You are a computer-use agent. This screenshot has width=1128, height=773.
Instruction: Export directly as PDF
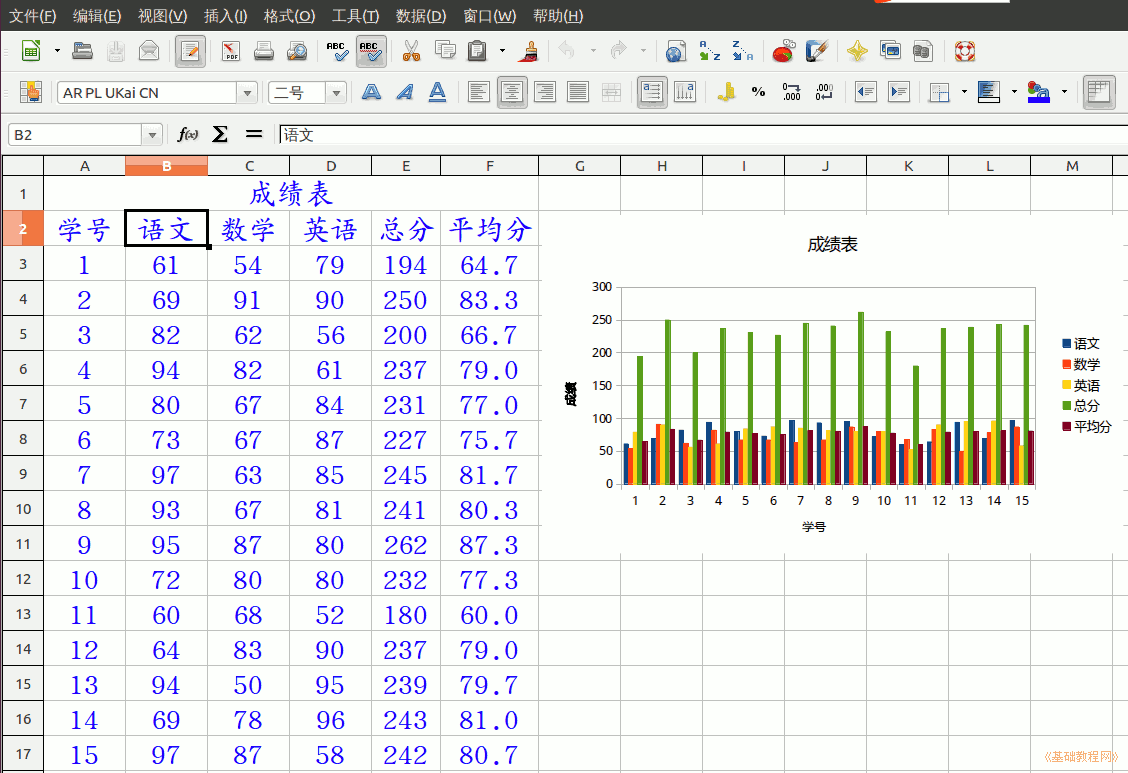[x=230, y=51]
